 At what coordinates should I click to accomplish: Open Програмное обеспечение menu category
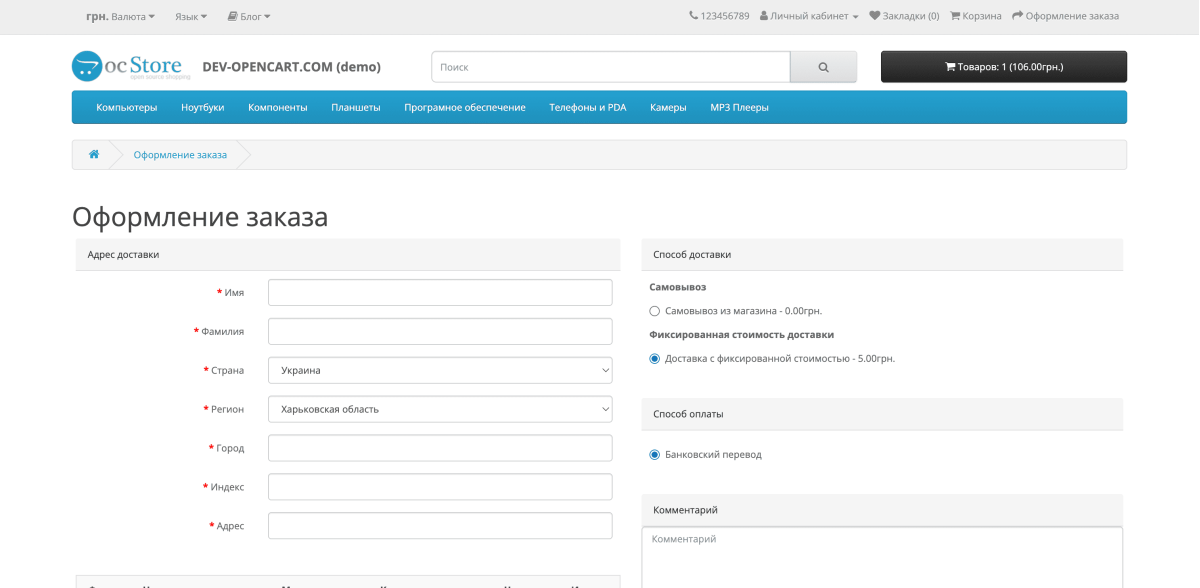pyautogui.click(x=465, y=107)
